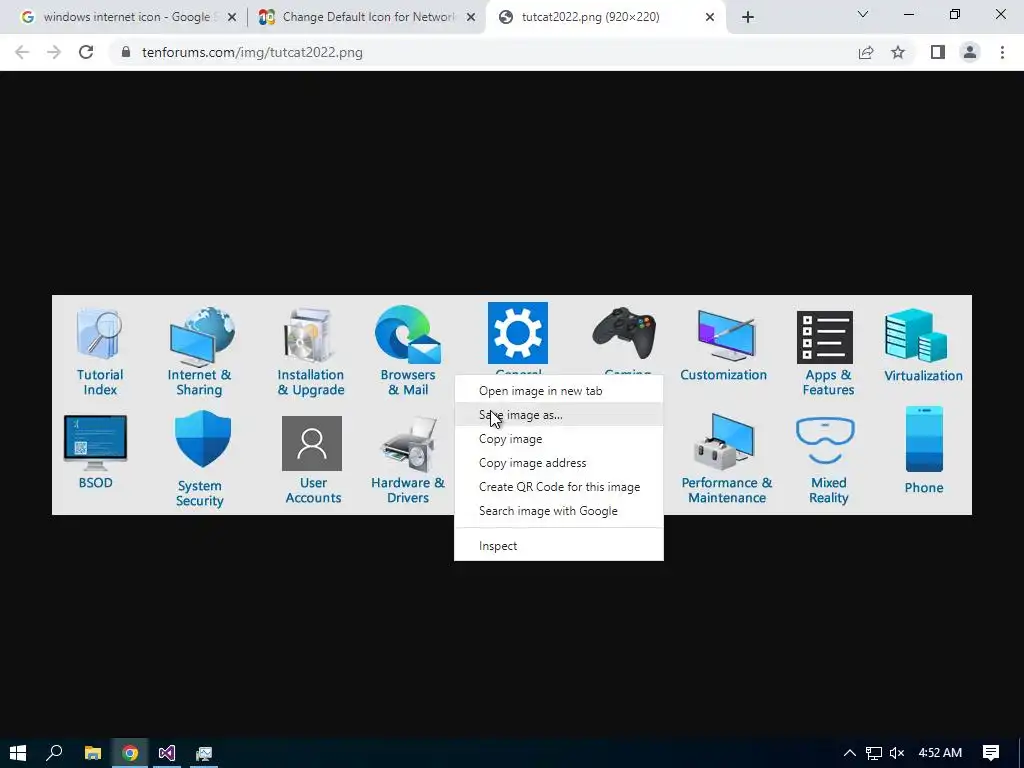This screenshot has width=1024, height=768.
Task: Open a new tab with plus button
Action: (x=748, y=18)
